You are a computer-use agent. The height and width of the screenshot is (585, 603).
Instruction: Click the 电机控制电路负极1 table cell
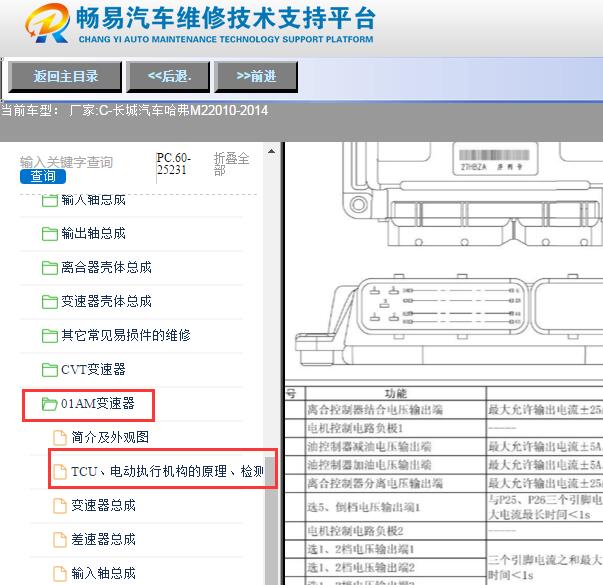point(396,428)
